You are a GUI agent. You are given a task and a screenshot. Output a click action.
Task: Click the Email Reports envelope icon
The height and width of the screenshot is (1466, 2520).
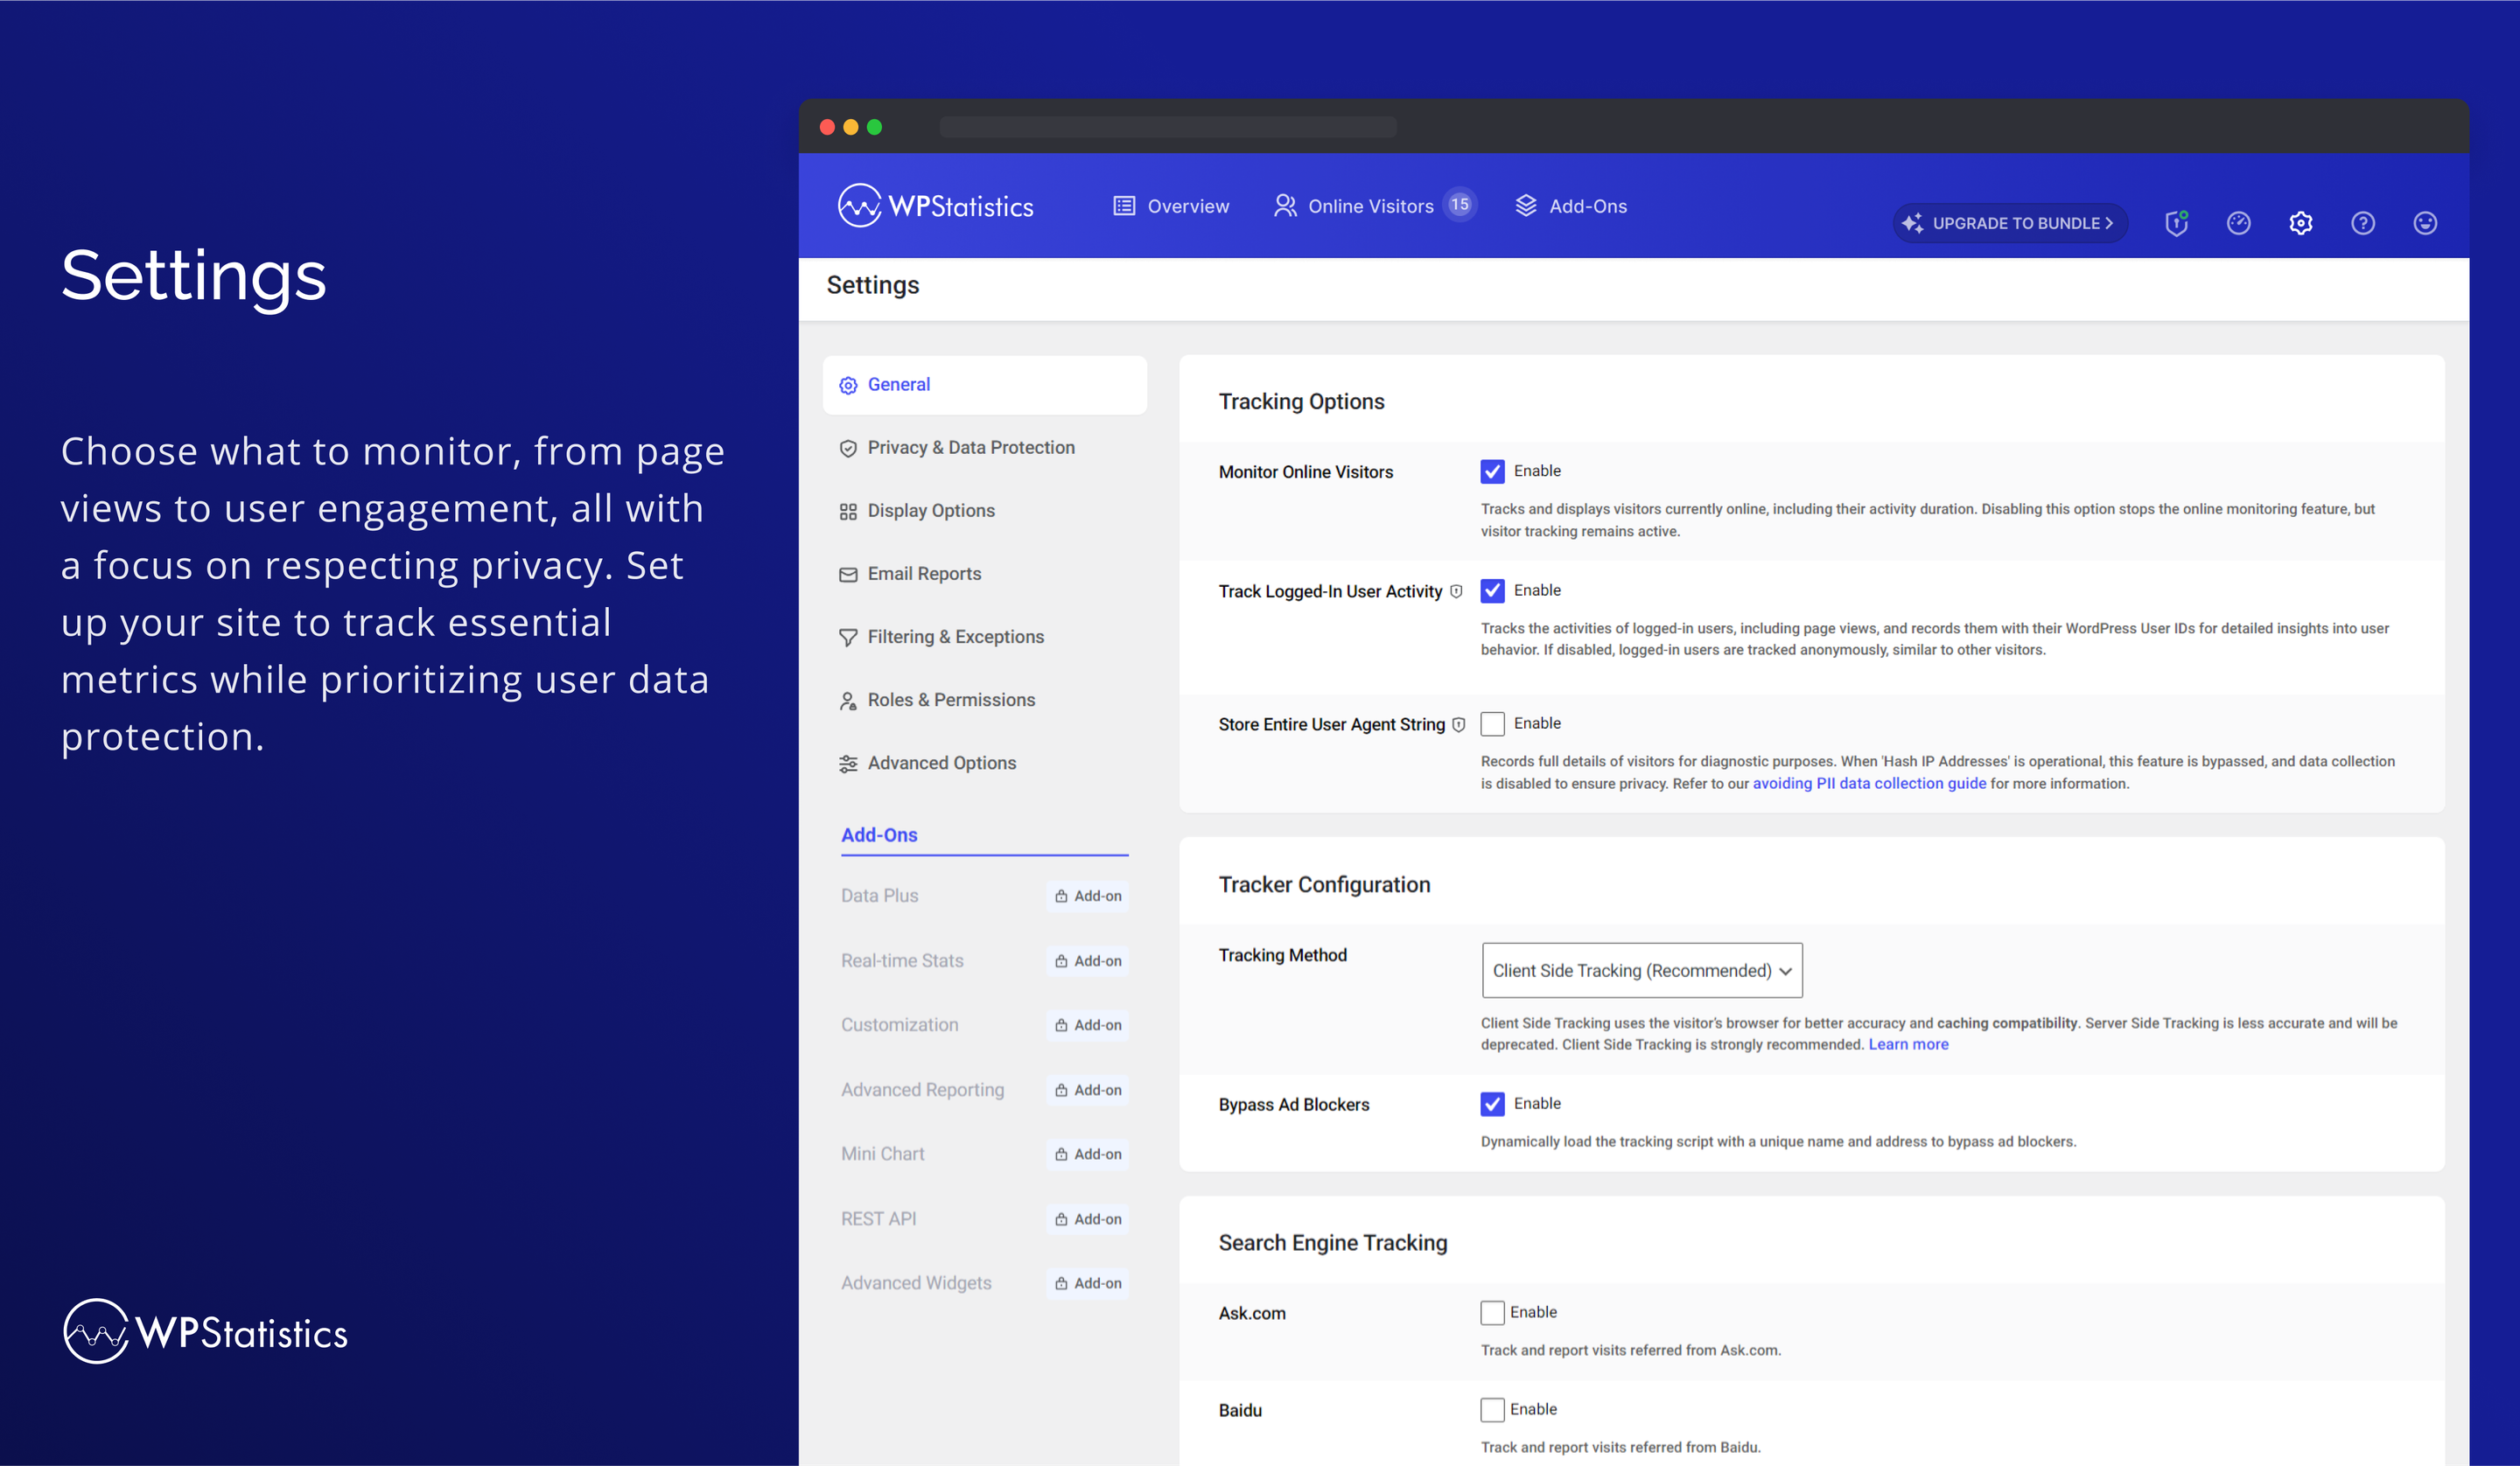pyautogui.click(x=848, y=574)
